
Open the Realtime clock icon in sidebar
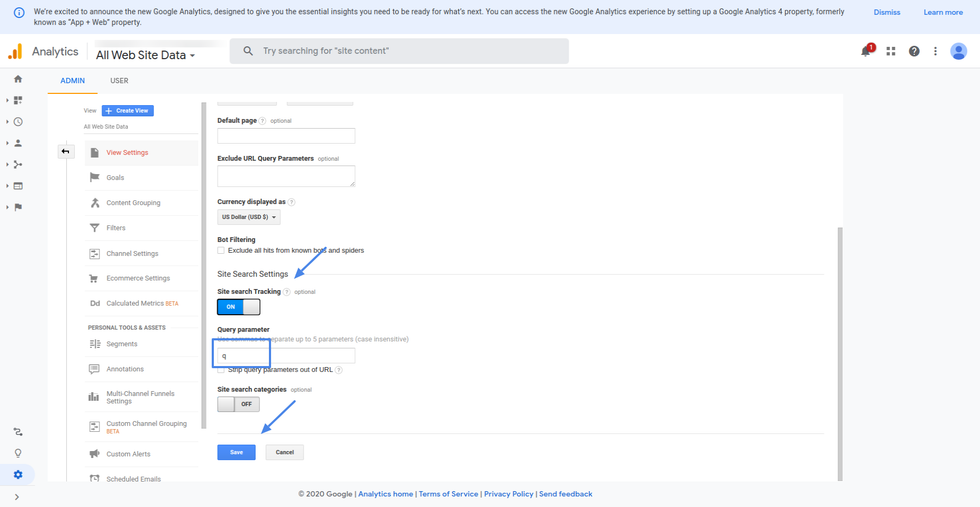(x=18, y=122)
